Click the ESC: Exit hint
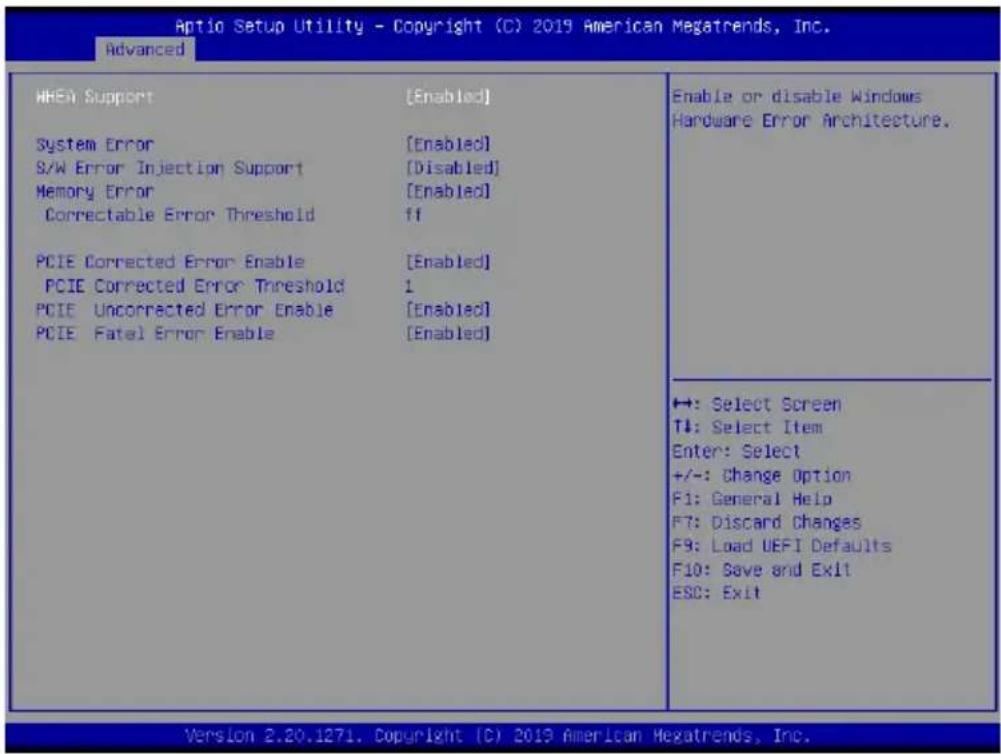The height and width of the screenshot is (754, 1001). tap(716, 592)
